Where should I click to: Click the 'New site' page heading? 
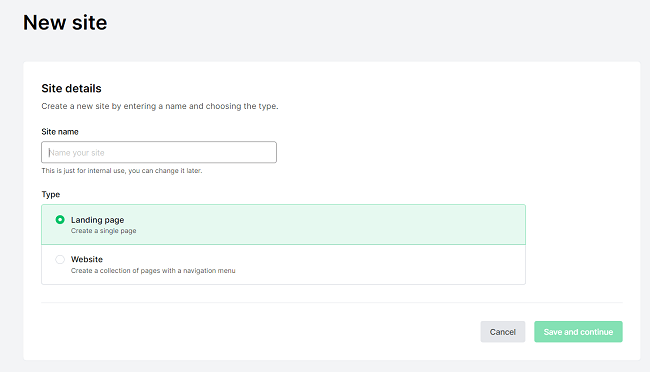pyautogui.click(x=65, y=22)
